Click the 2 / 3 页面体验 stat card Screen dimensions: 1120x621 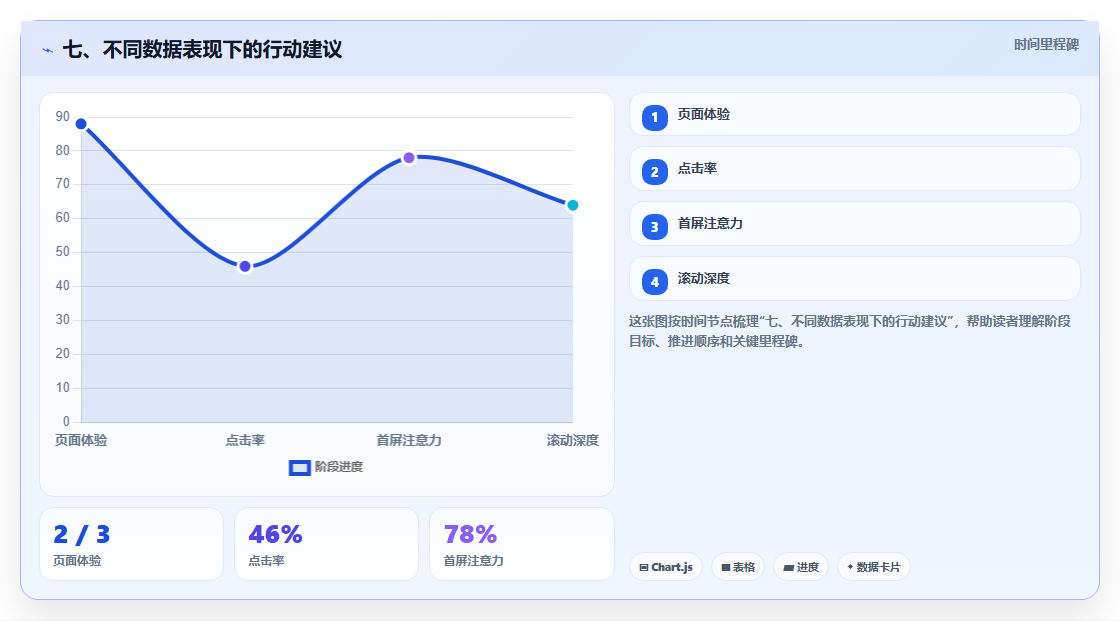[131, 545]
